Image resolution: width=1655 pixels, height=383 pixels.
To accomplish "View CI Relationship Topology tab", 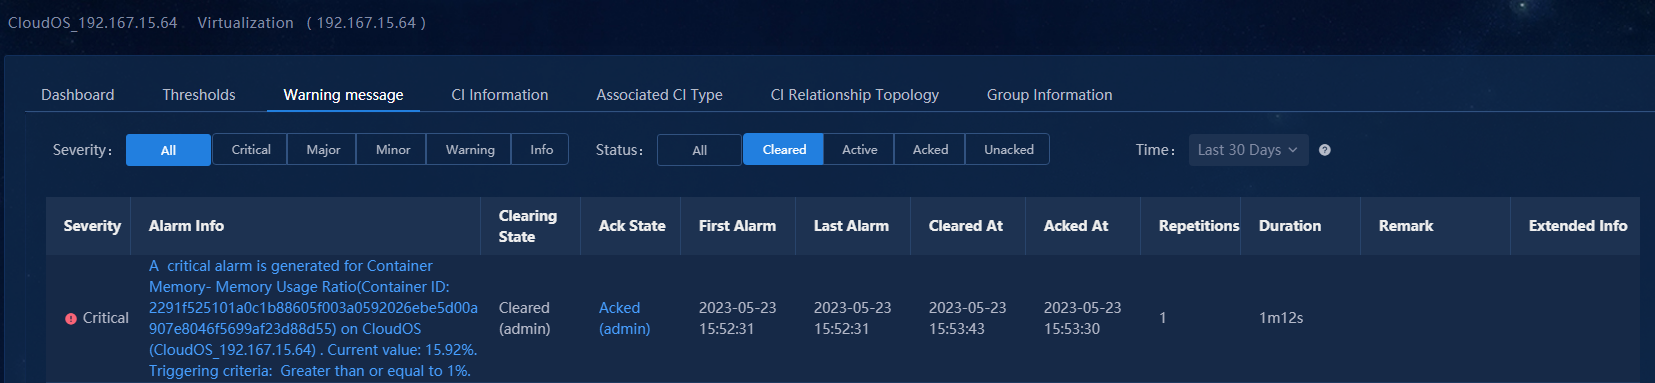I will coord(855,95).
